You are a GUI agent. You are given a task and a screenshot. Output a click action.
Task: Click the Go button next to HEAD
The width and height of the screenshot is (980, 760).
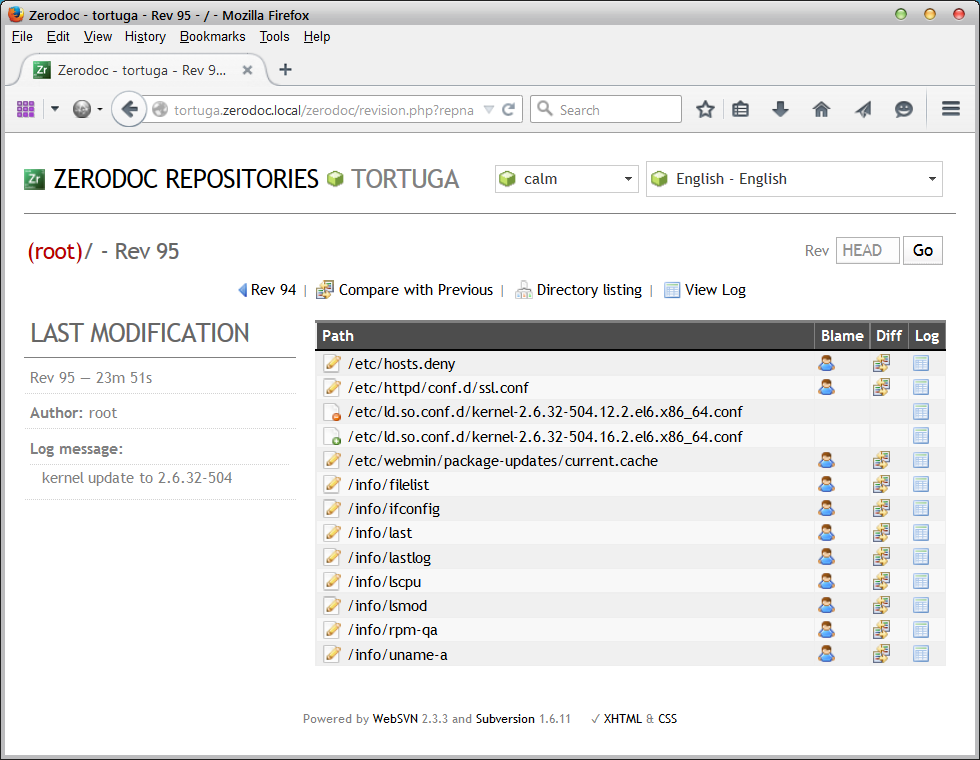point(922,250)
